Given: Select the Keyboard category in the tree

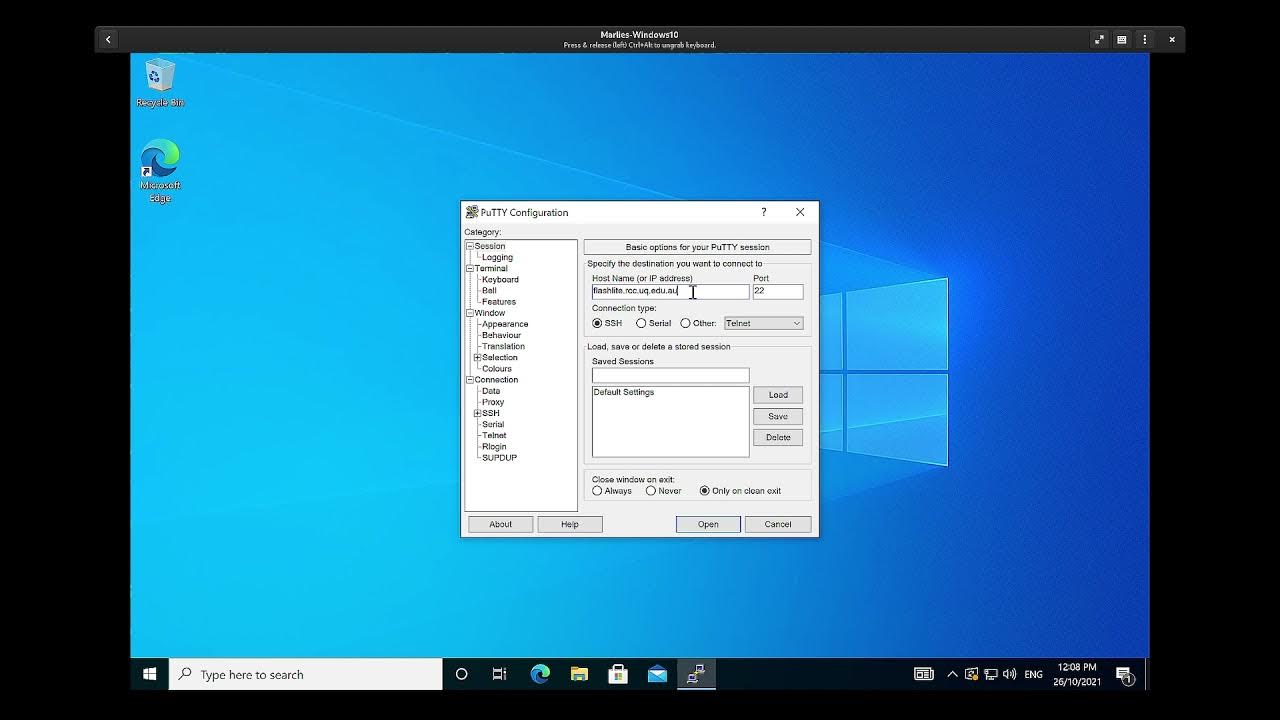Looking at the screenshot, I should (500, 279).
